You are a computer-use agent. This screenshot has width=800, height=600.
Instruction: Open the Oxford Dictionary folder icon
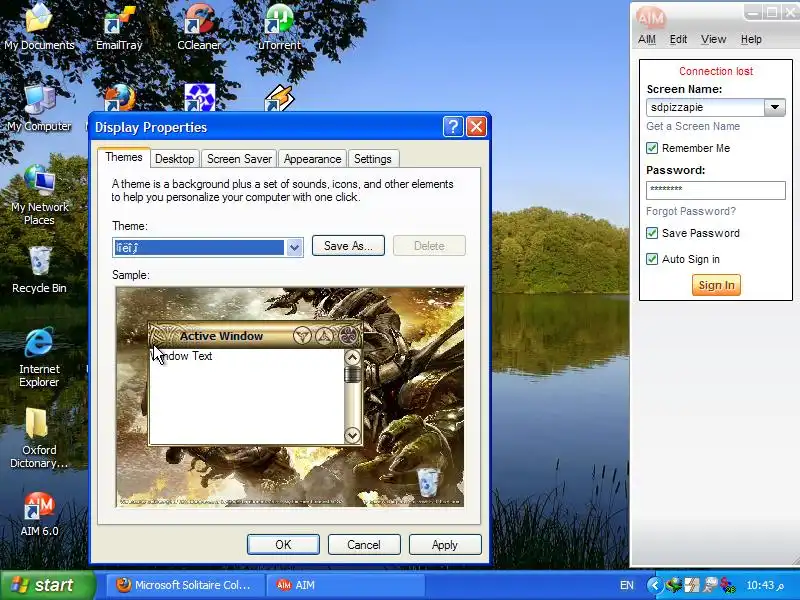pos(39,438)
